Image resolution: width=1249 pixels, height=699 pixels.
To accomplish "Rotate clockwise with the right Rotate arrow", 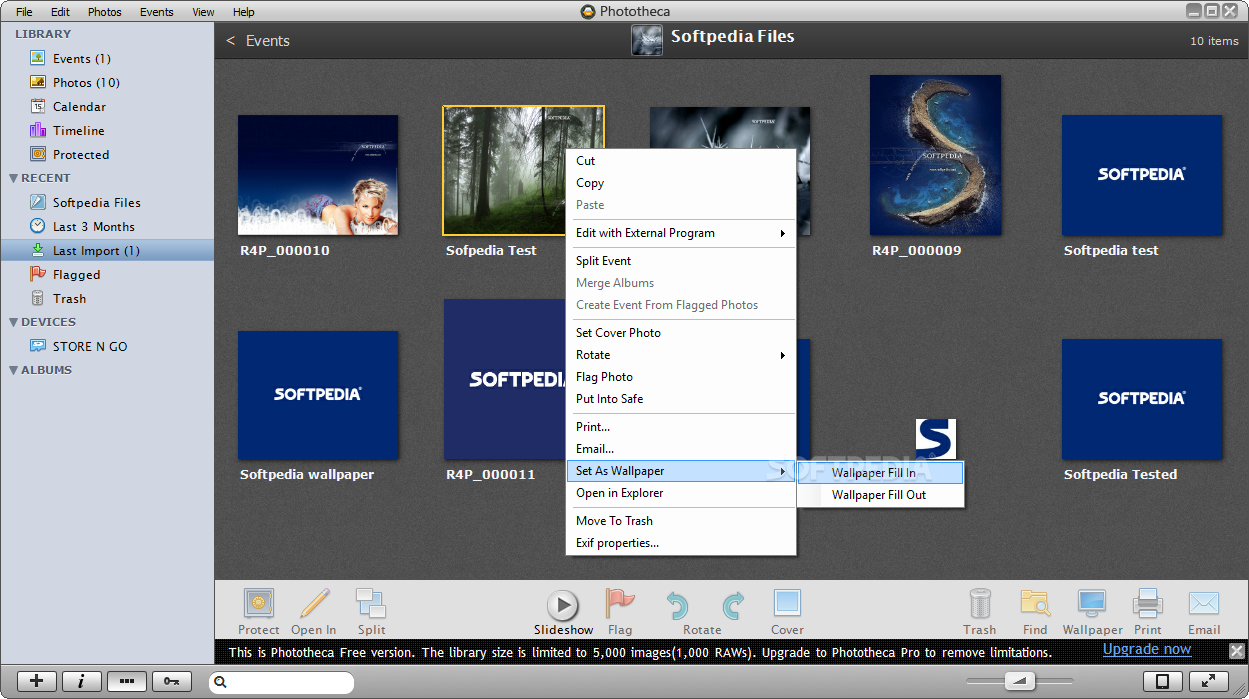I will point(733,605).
